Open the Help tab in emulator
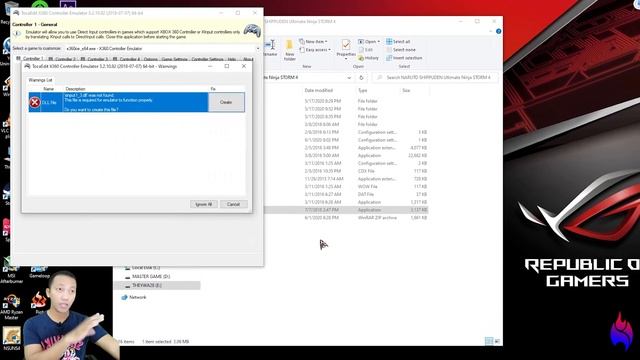This screenshot has width=640, height=360. [x=232, y=59]
